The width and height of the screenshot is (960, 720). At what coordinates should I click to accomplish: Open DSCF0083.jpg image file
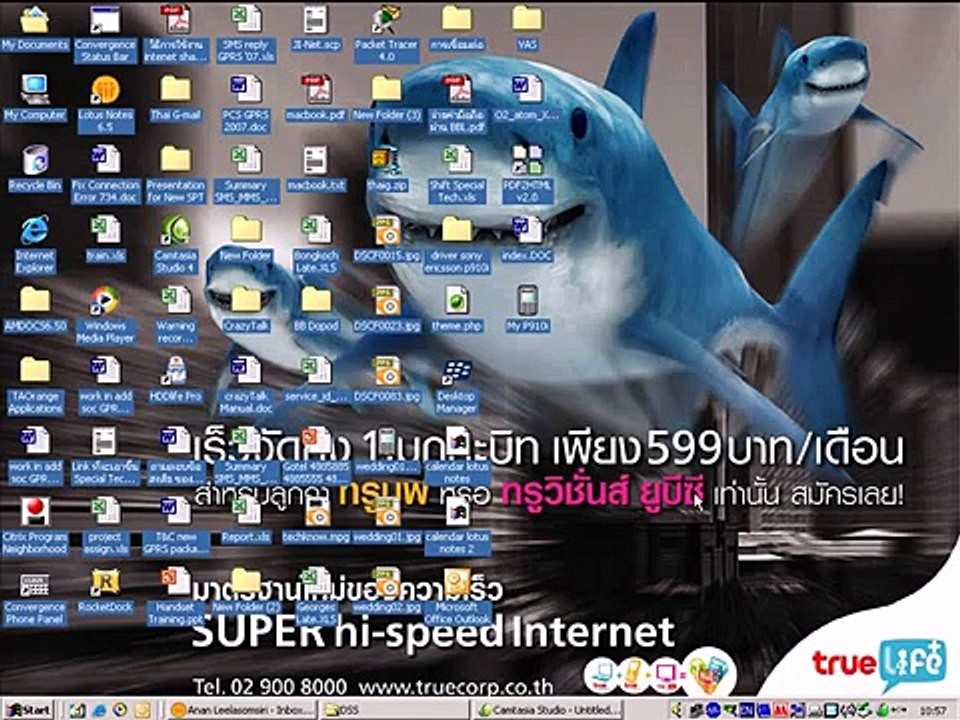point(386,381)
